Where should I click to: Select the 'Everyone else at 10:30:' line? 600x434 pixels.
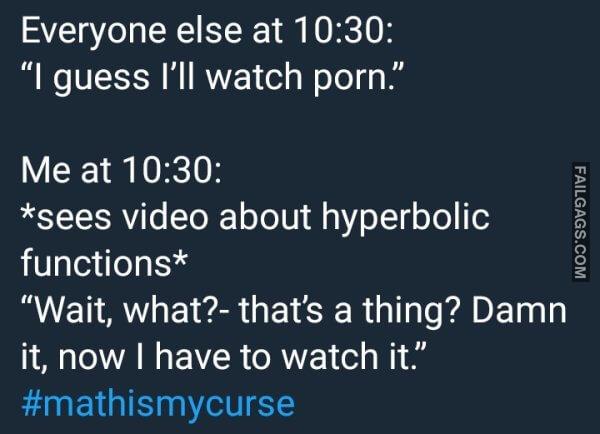coord(207,30)
